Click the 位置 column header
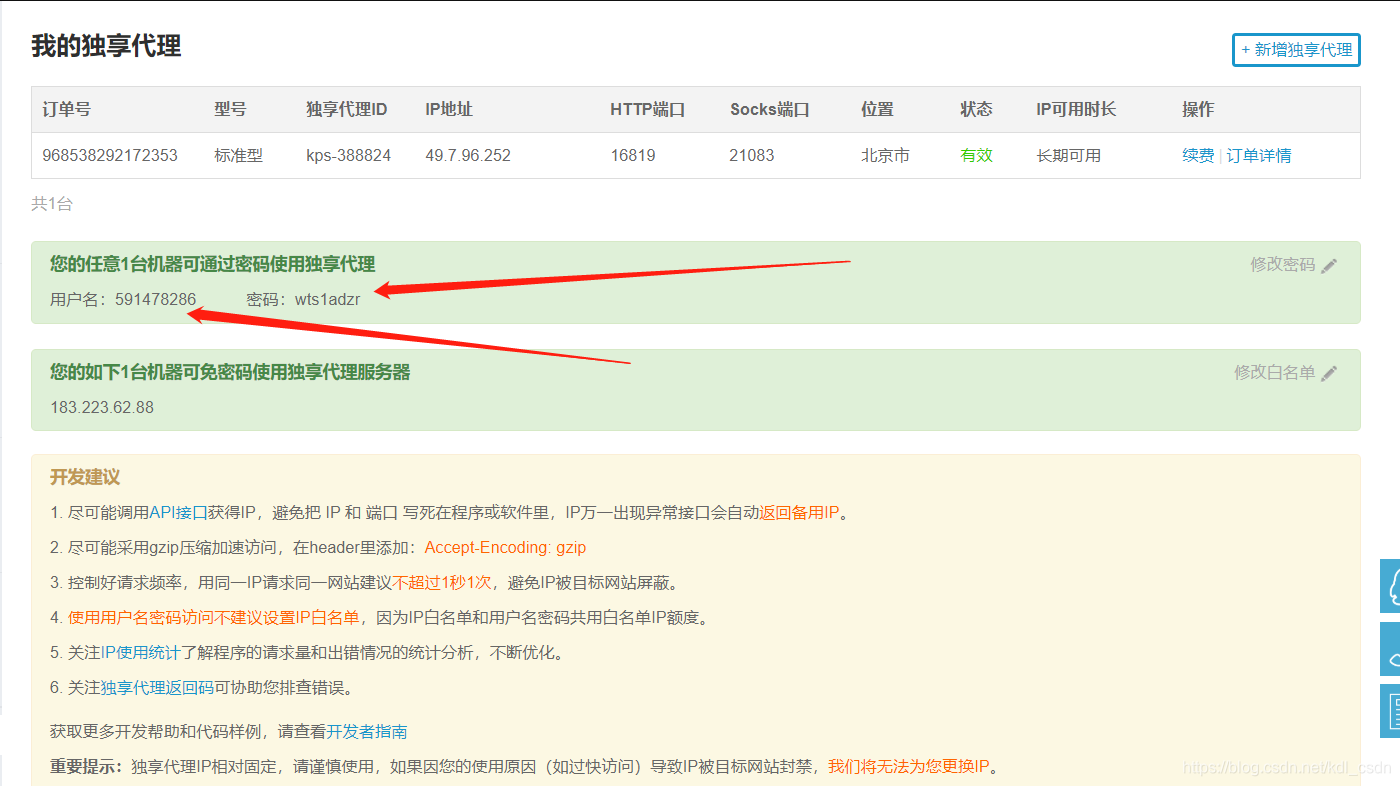 pyautogui.click(x=877, y=110)
